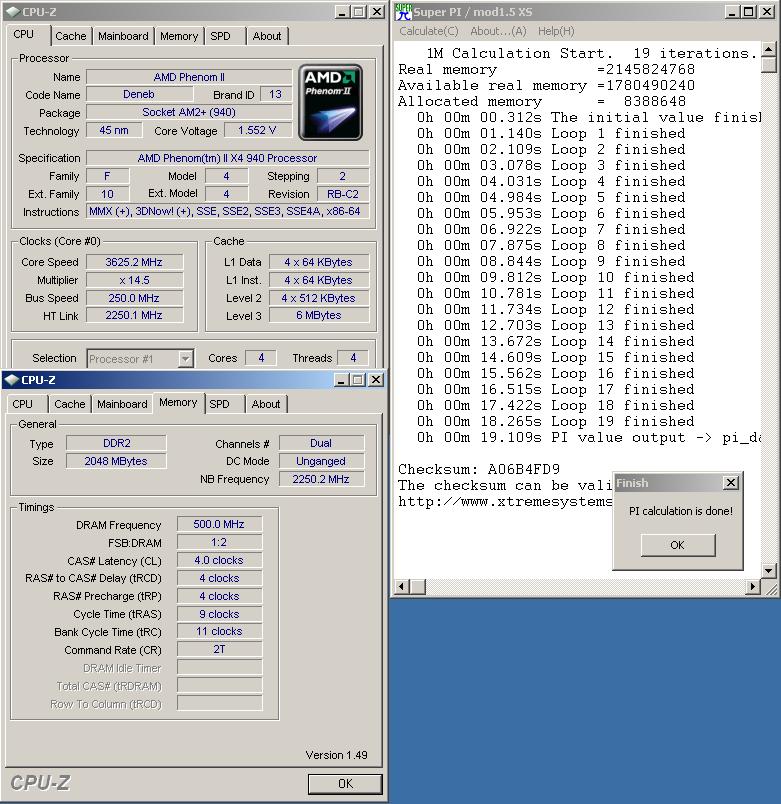This screenshot has height=804, width=781.
Task: Open Cache tab in lower CPU-Z window
Action: (x=70, y=404)
